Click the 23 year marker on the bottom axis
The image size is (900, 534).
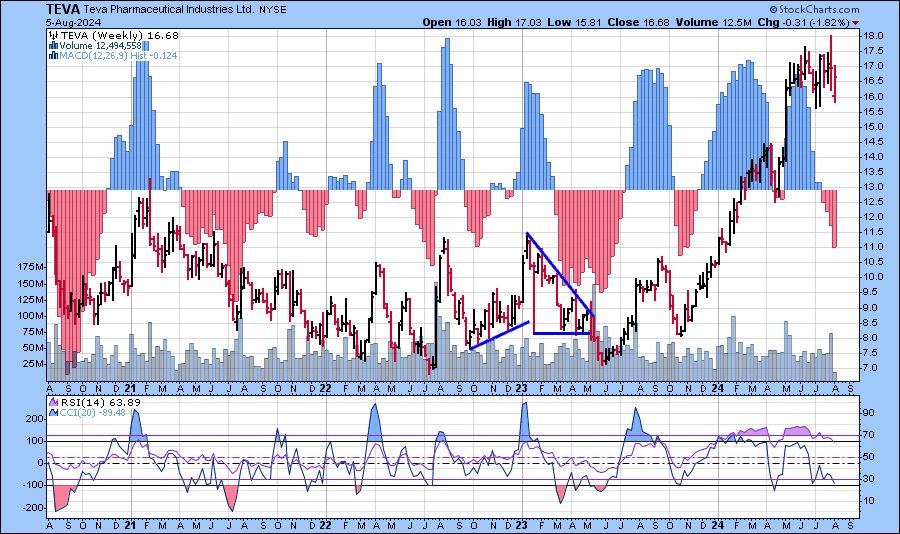coord(521,525)
